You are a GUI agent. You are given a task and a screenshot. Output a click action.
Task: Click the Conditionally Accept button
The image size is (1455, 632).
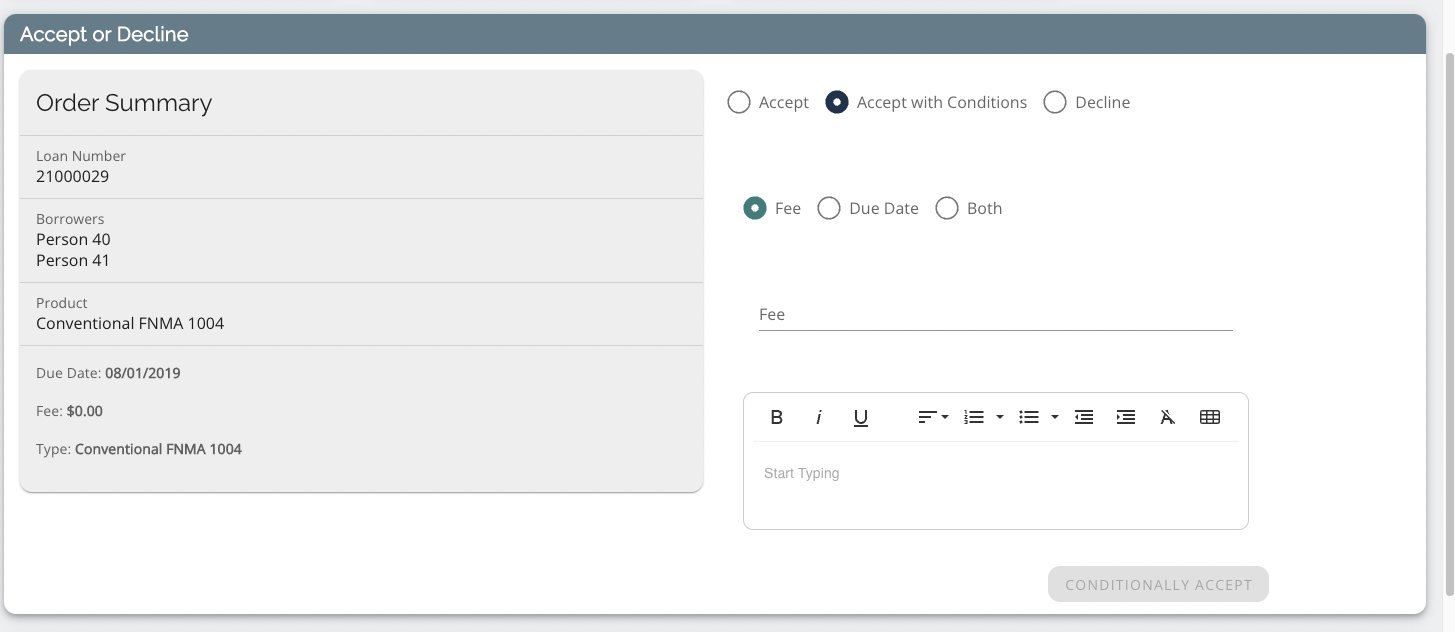(x=1158, y=585)
